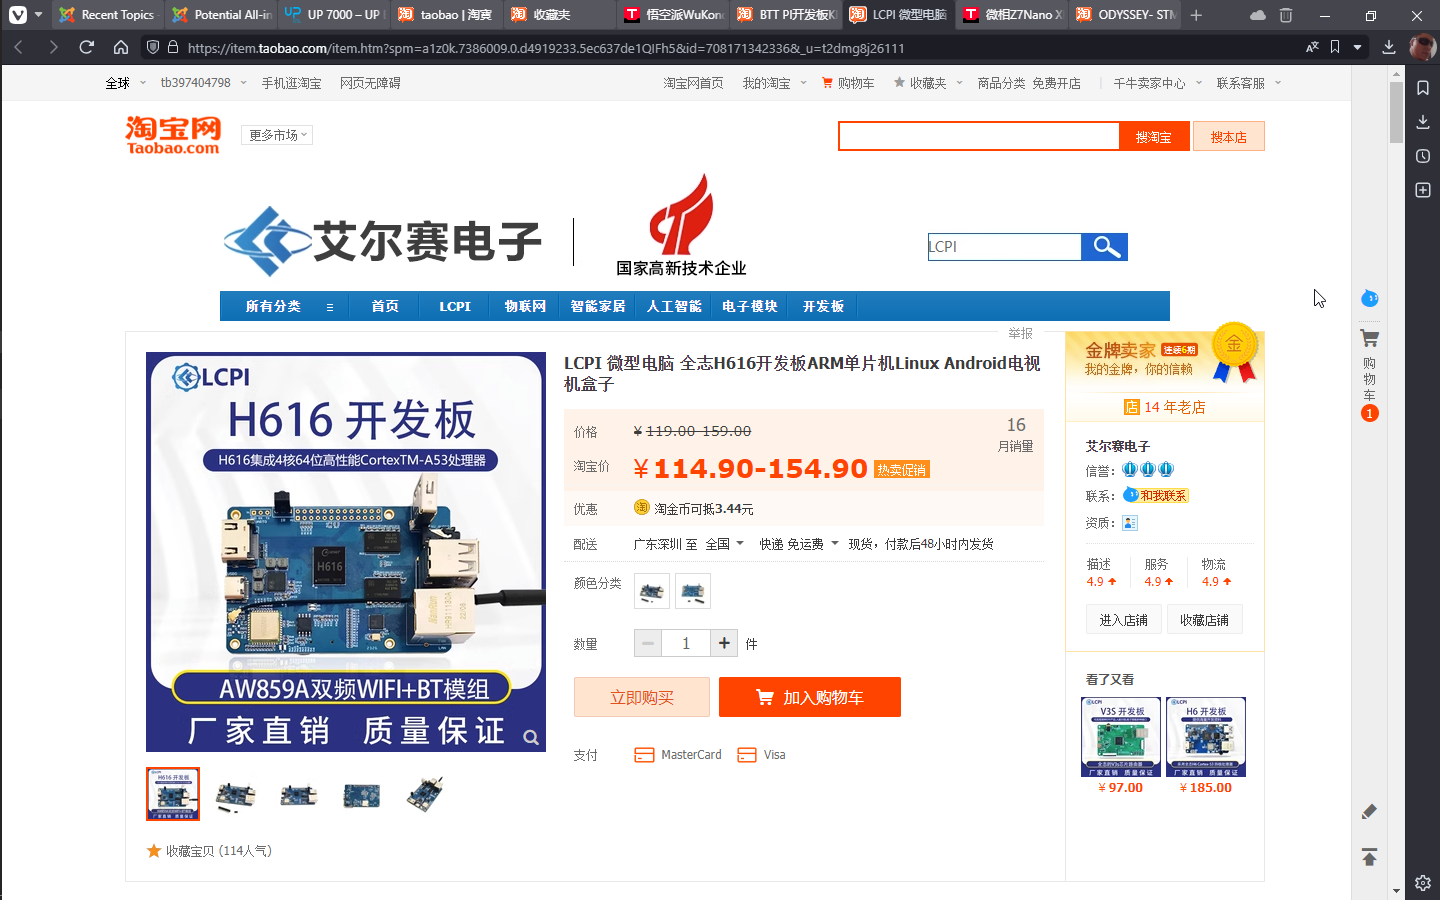The image size is (1440, 900).
Task: Favorite this item with star icon
Action: 154,851
